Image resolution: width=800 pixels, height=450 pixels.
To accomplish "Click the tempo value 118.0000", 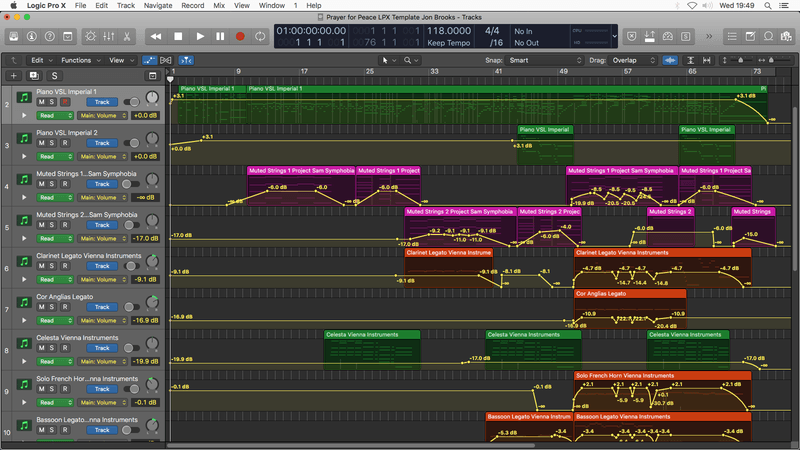I will pos(448,31).
